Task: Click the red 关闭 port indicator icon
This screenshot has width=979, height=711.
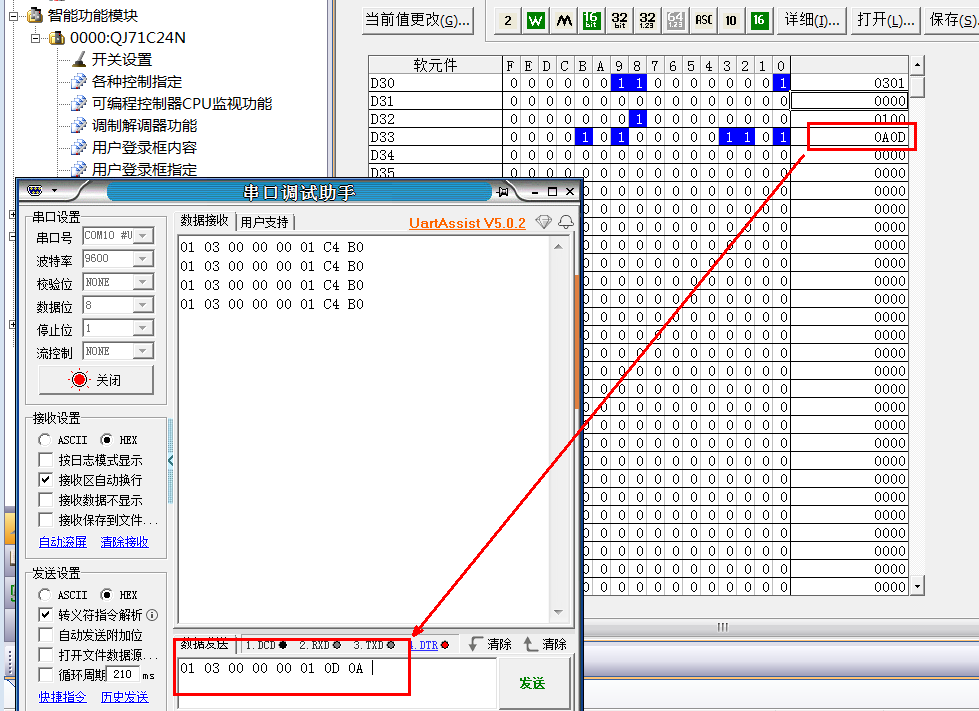Action: [79, 380]
